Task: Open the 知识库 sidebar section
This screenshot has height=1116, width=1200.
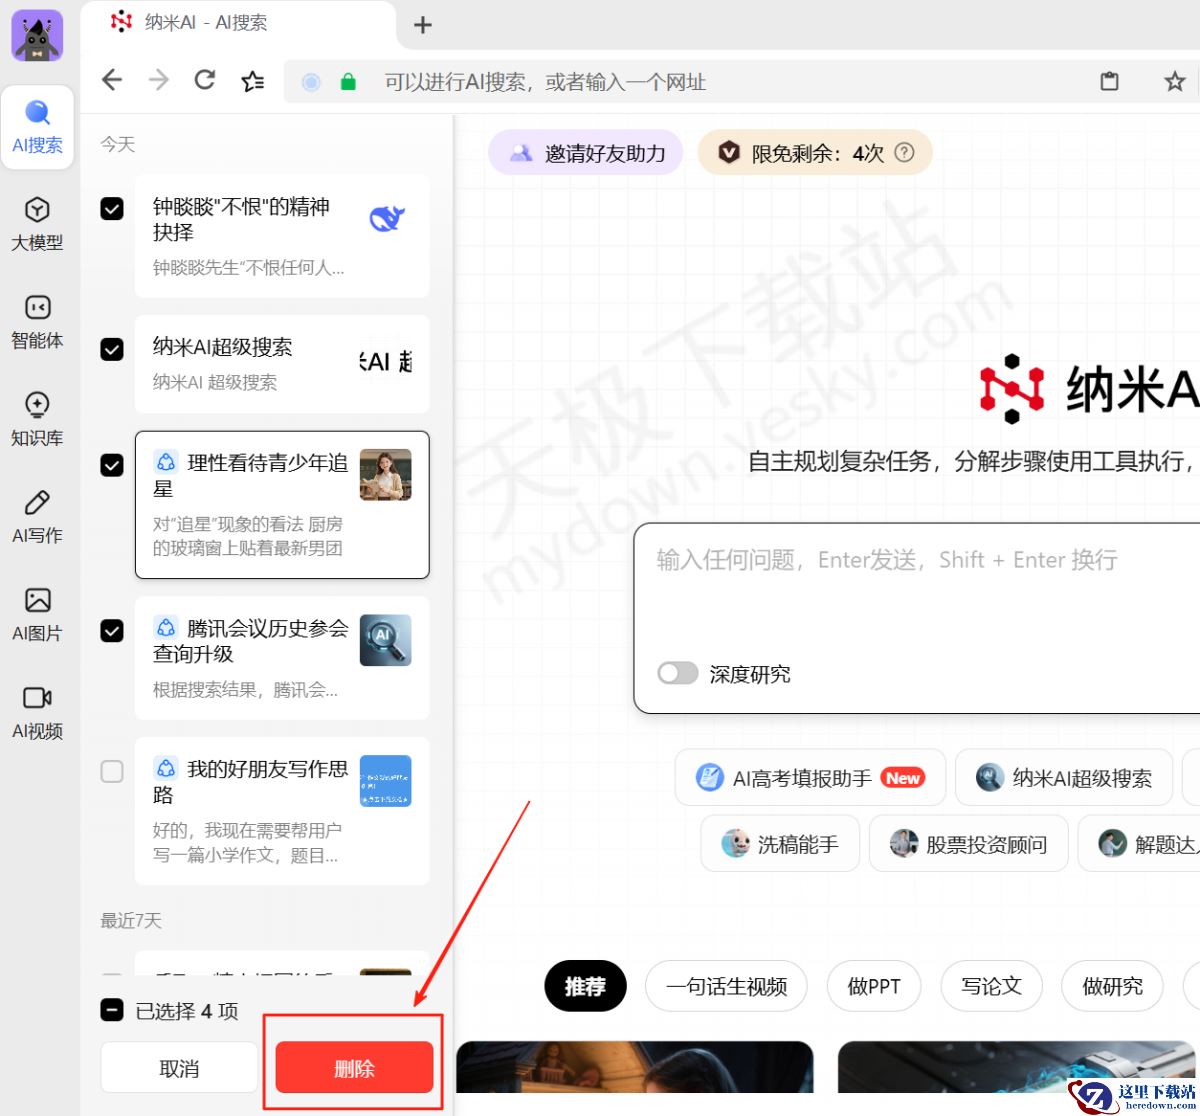Action: coord(37,419)
